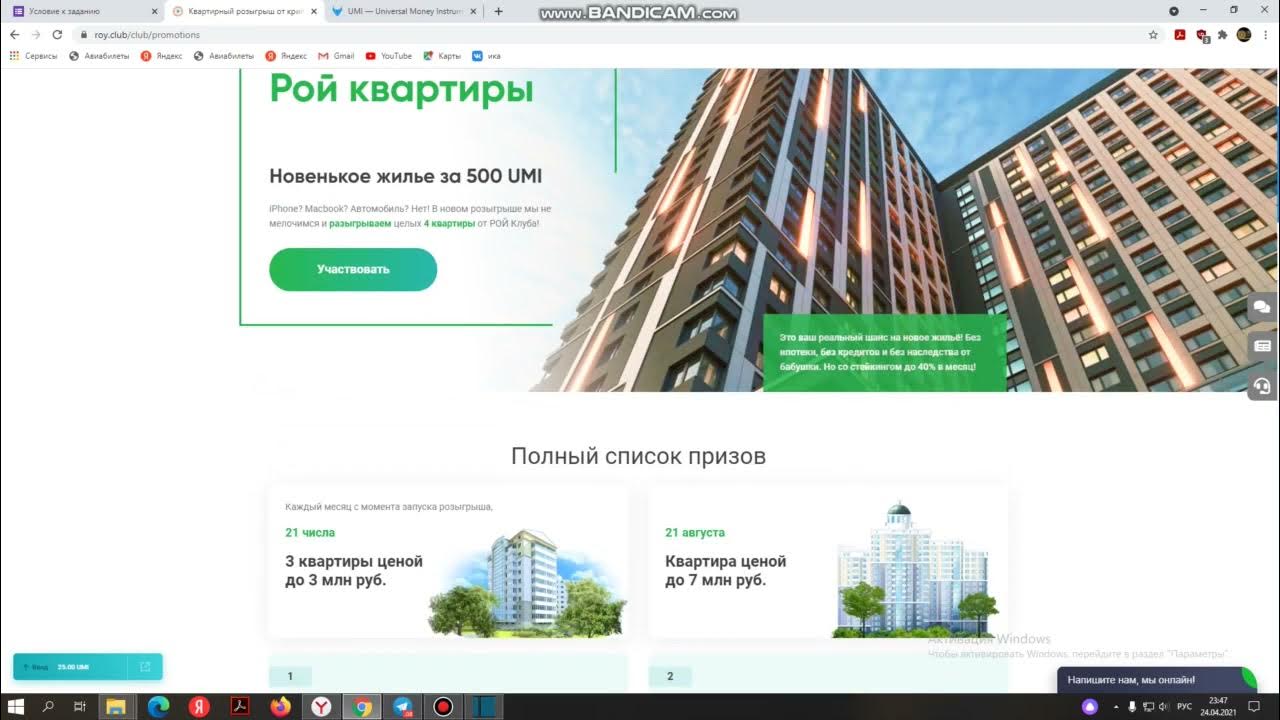
Task: Switch to Chrome on the taskbar
Action: 362,706
